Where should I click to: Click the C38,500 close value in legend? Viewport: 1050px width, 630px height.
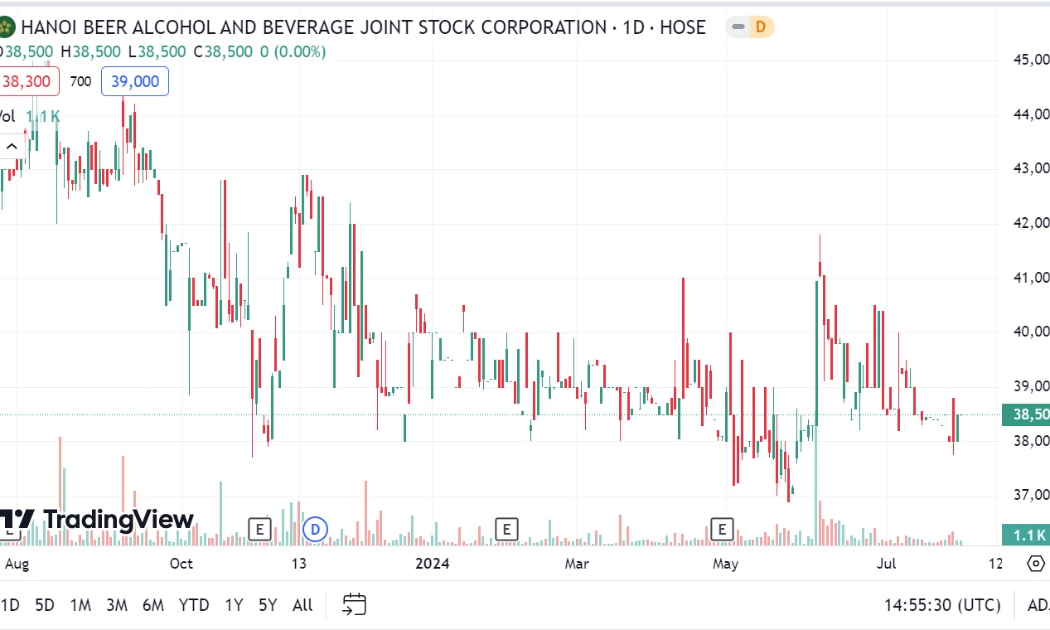coord(223,52)
